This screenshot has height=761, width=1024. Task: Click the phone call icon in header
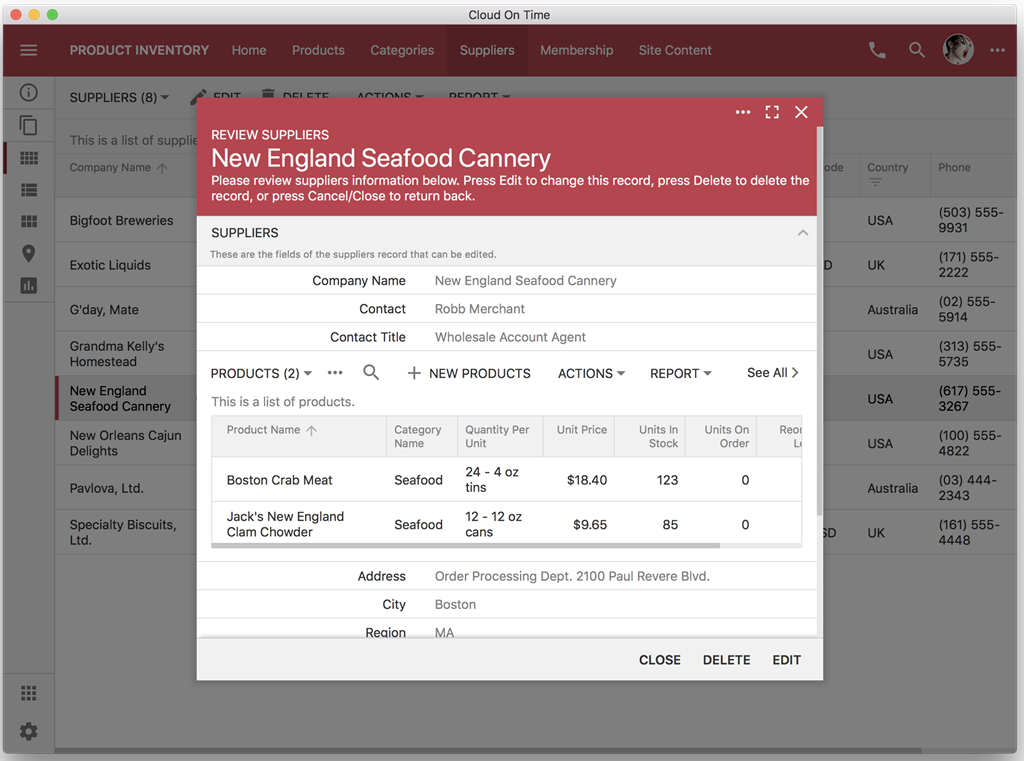pyautogui.click(x=877, y=50)
